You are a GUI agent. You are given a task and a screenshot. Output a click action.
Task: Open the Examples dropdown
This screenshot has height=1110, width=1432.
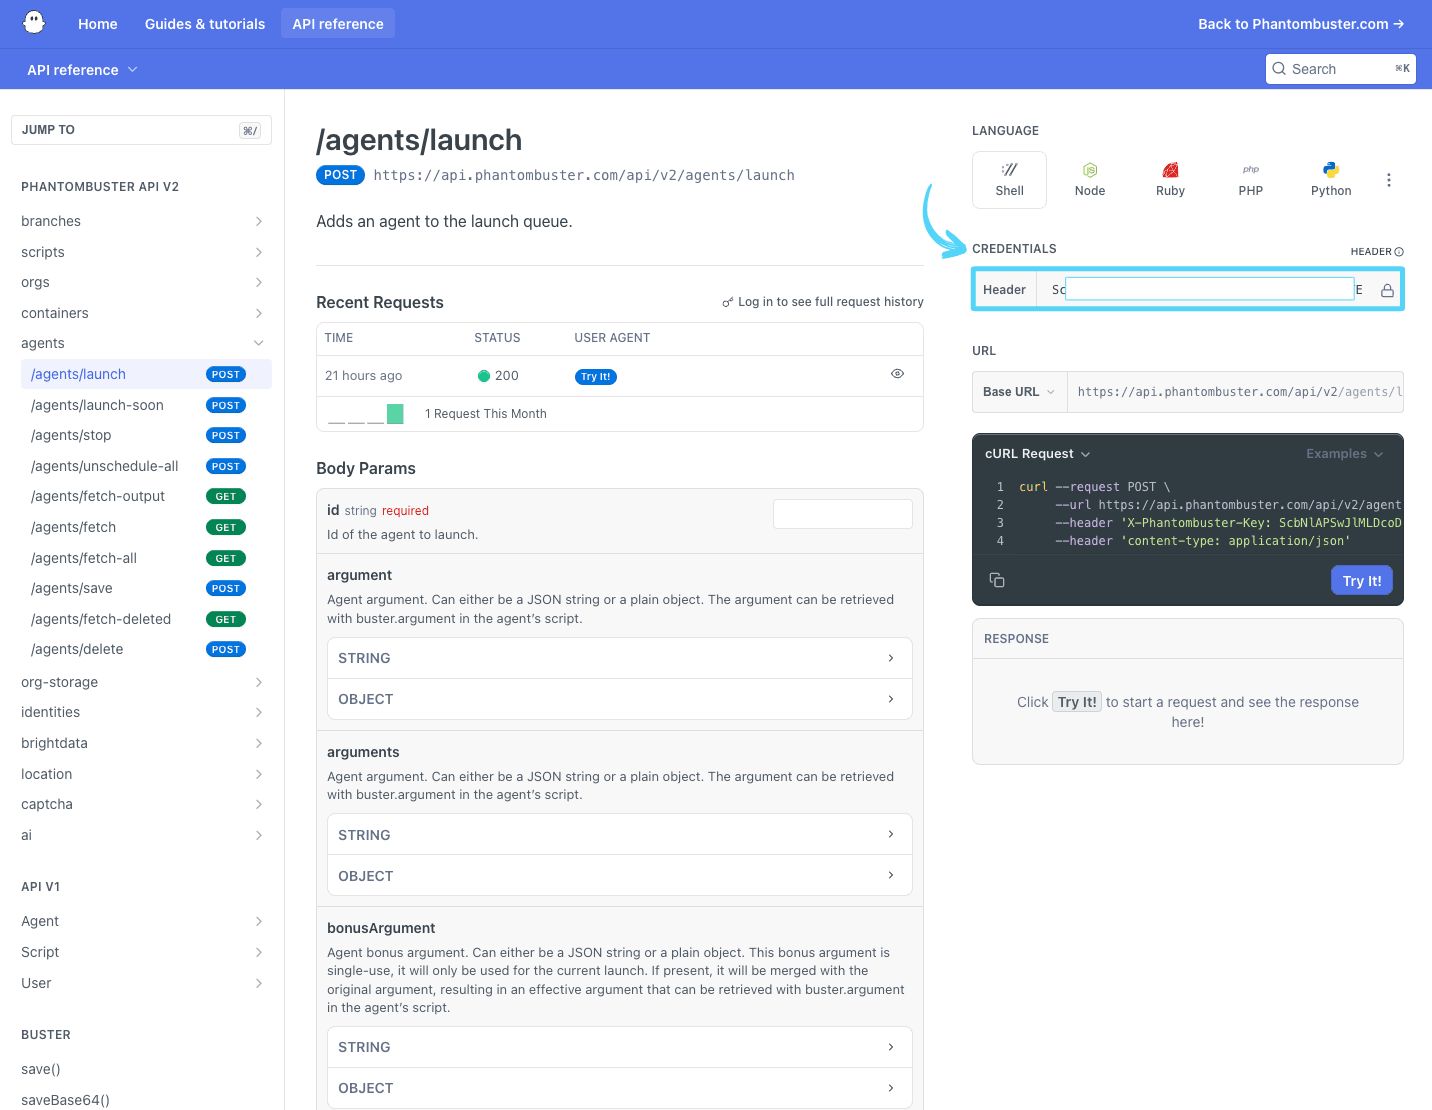tap(1344, 454)
